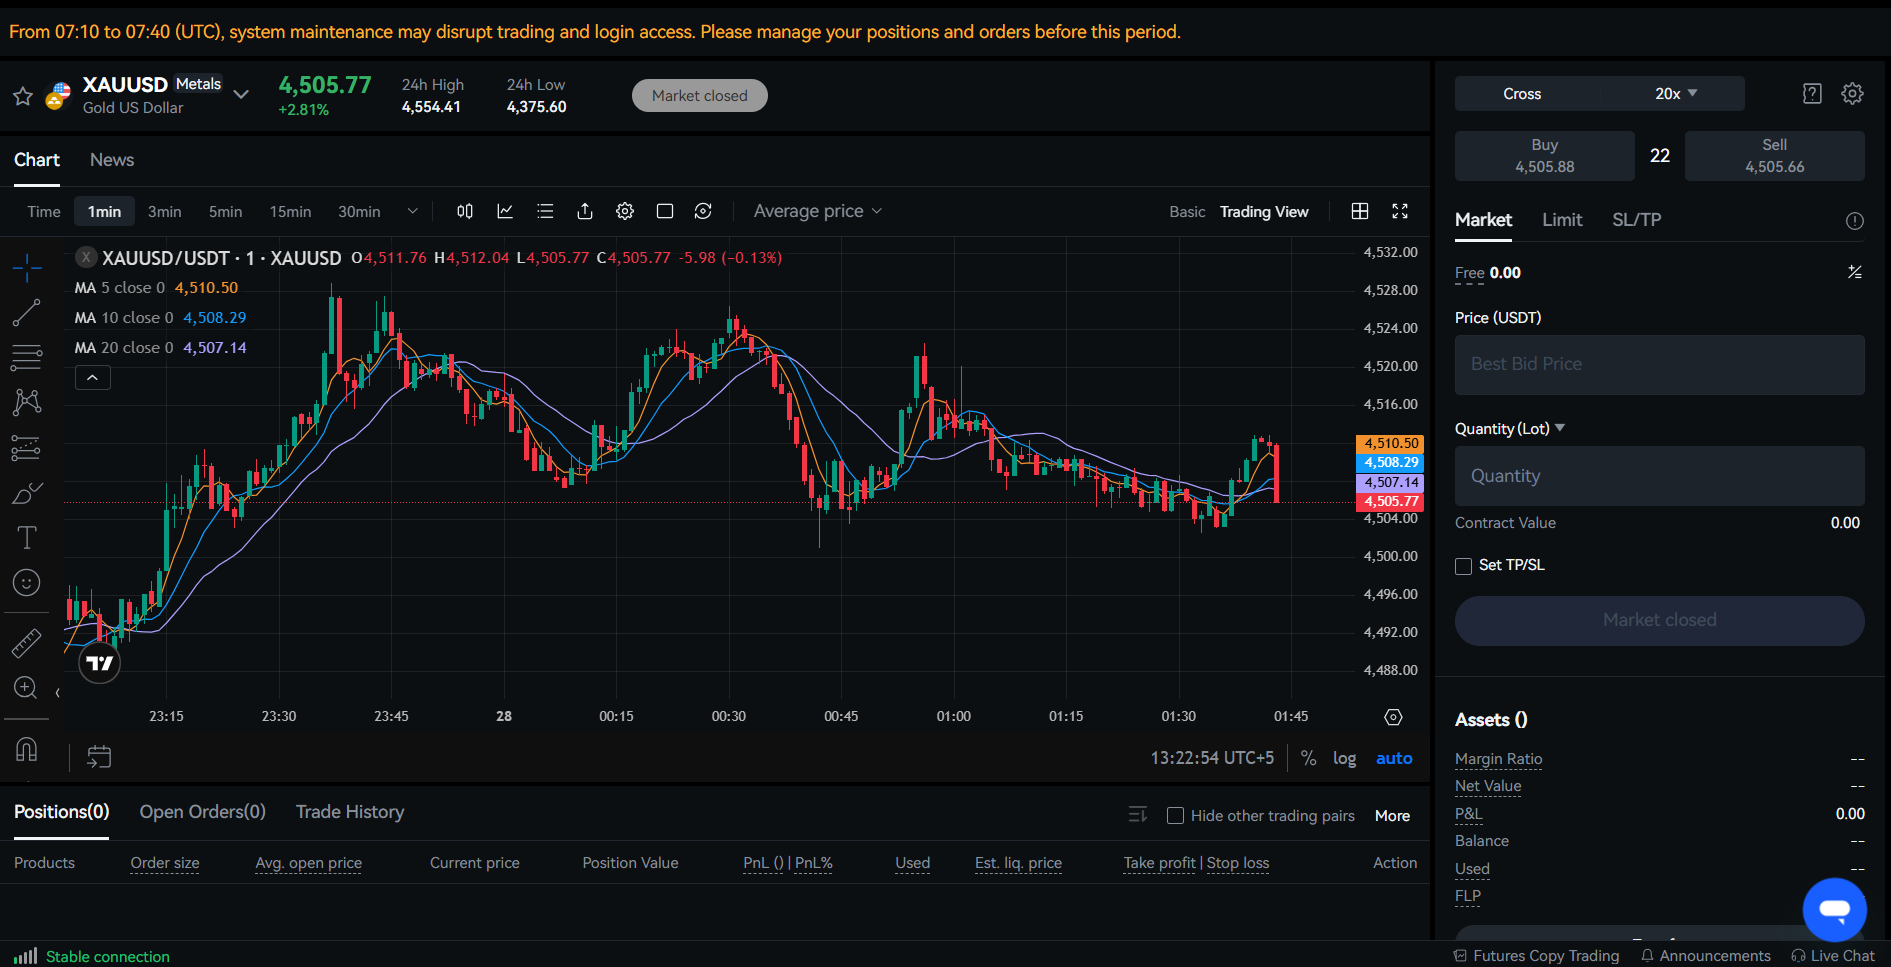
Task: Open Futures Copy Trading link
Action: click(x=1536, y=956)
